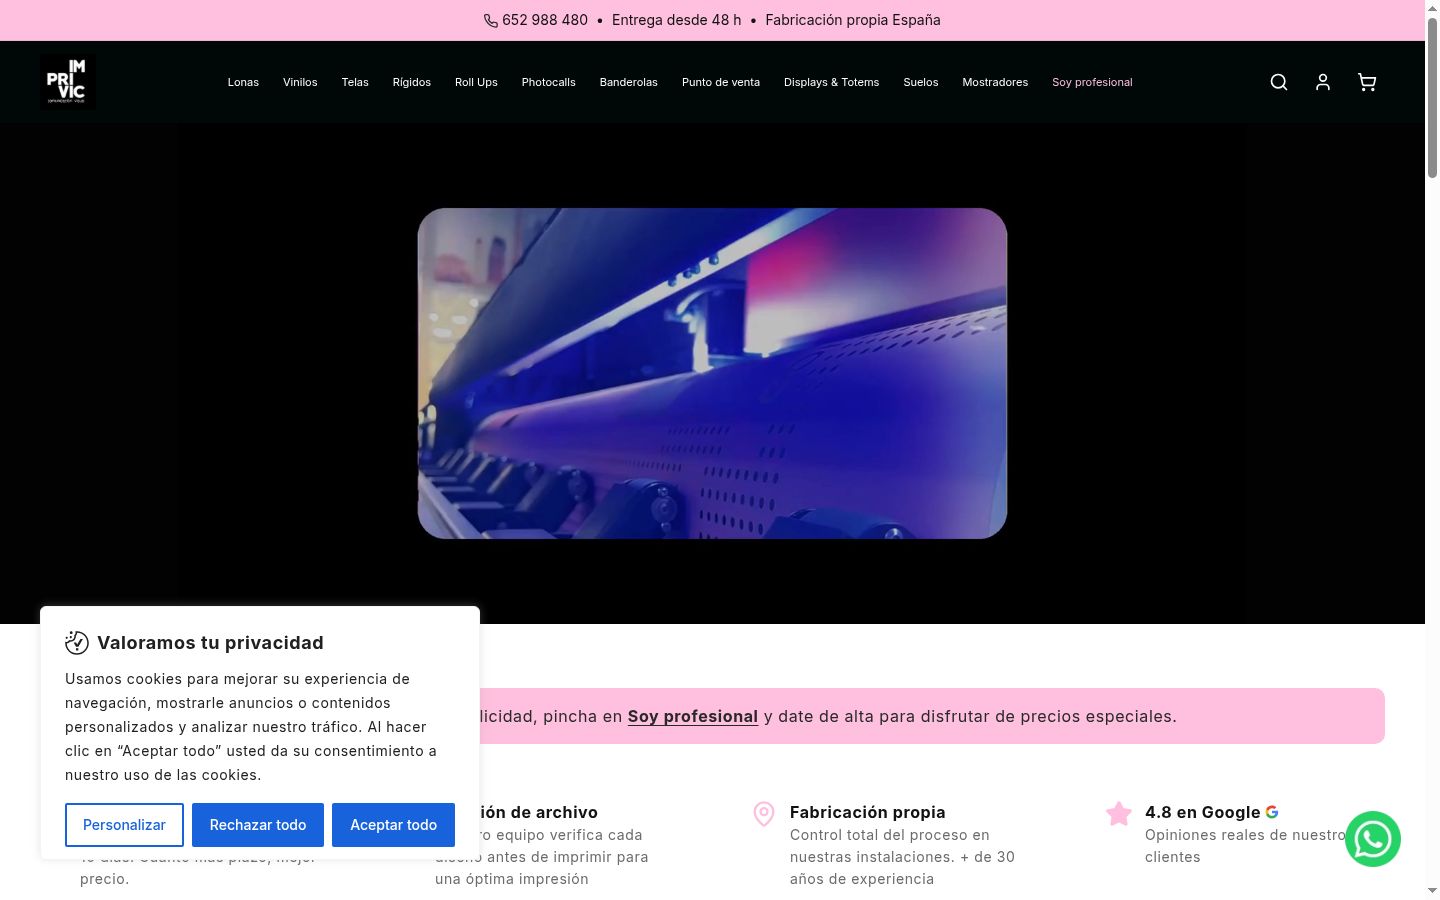Accept all cookies with Aceptar todo
This screenshot has height=900, width=1440.
point(393,825)
